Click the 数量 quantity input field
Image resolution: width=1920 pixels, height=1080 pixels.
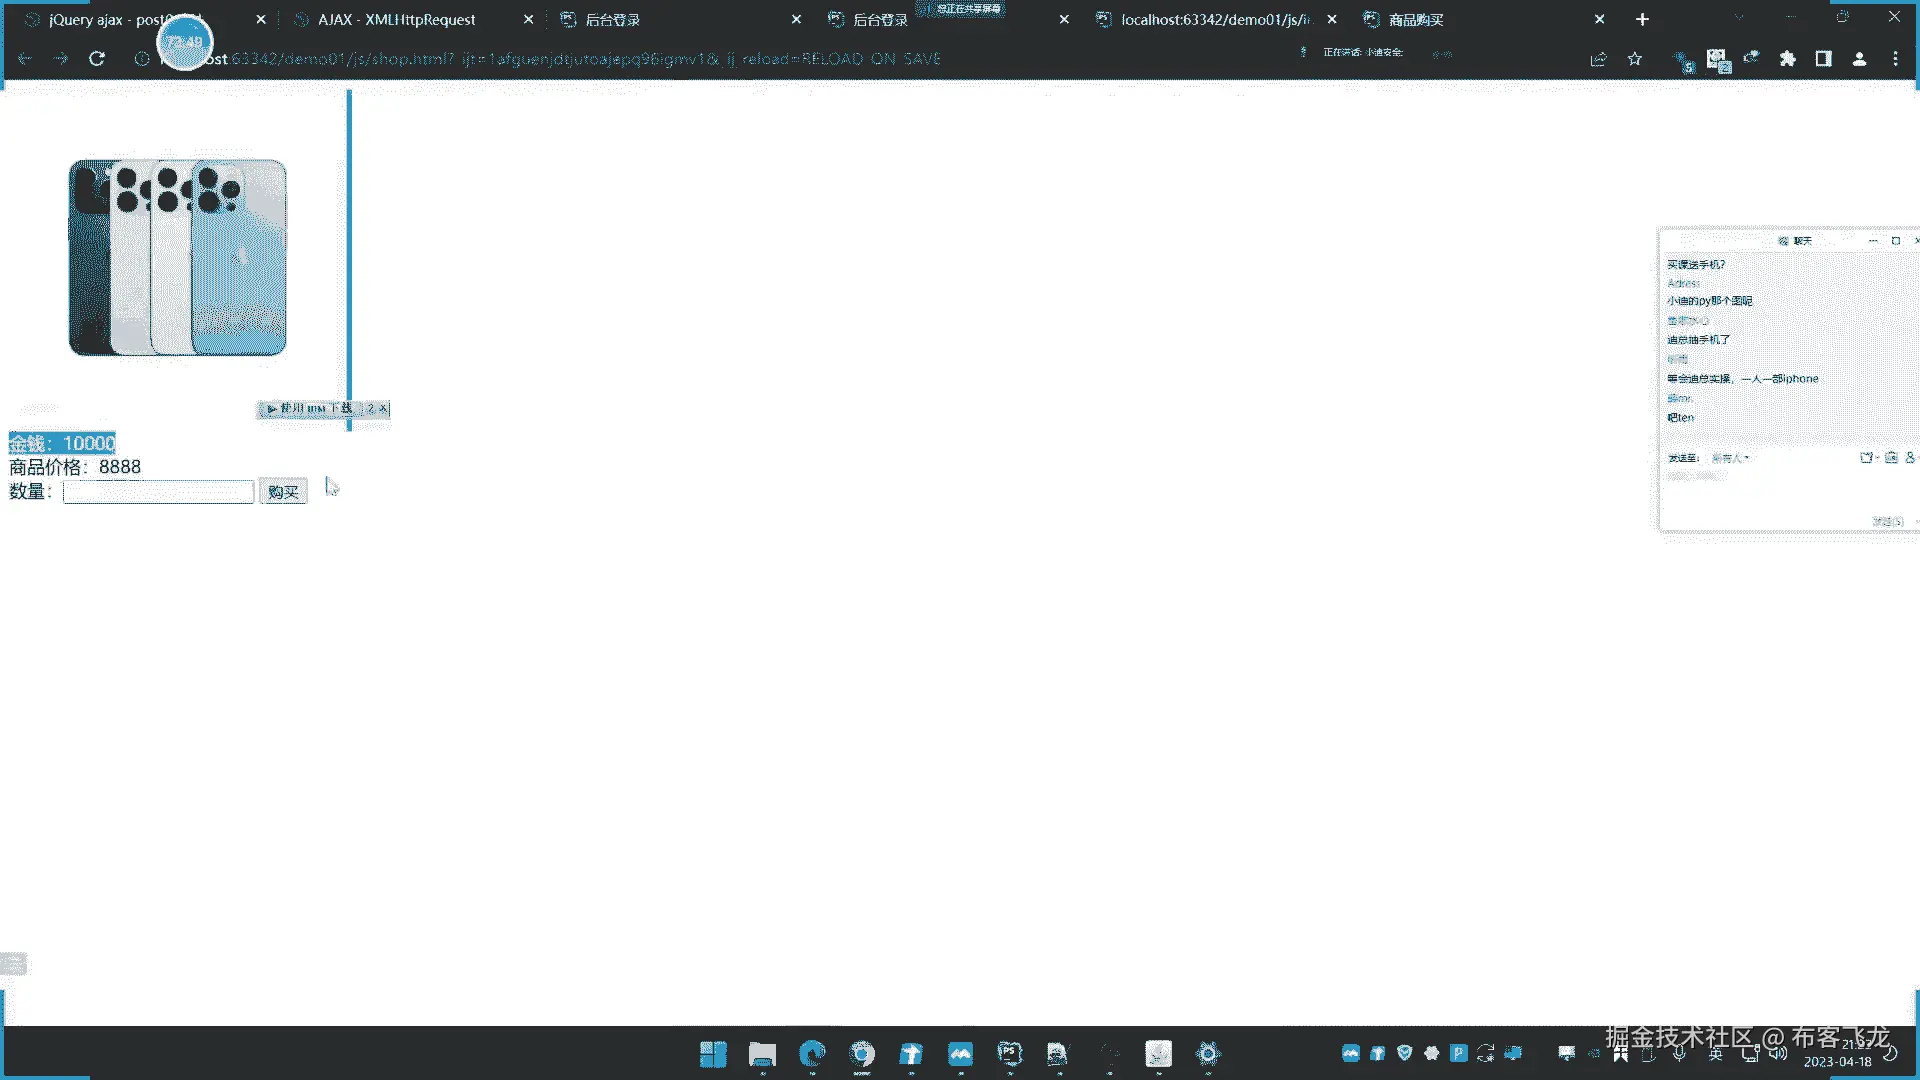158,492
